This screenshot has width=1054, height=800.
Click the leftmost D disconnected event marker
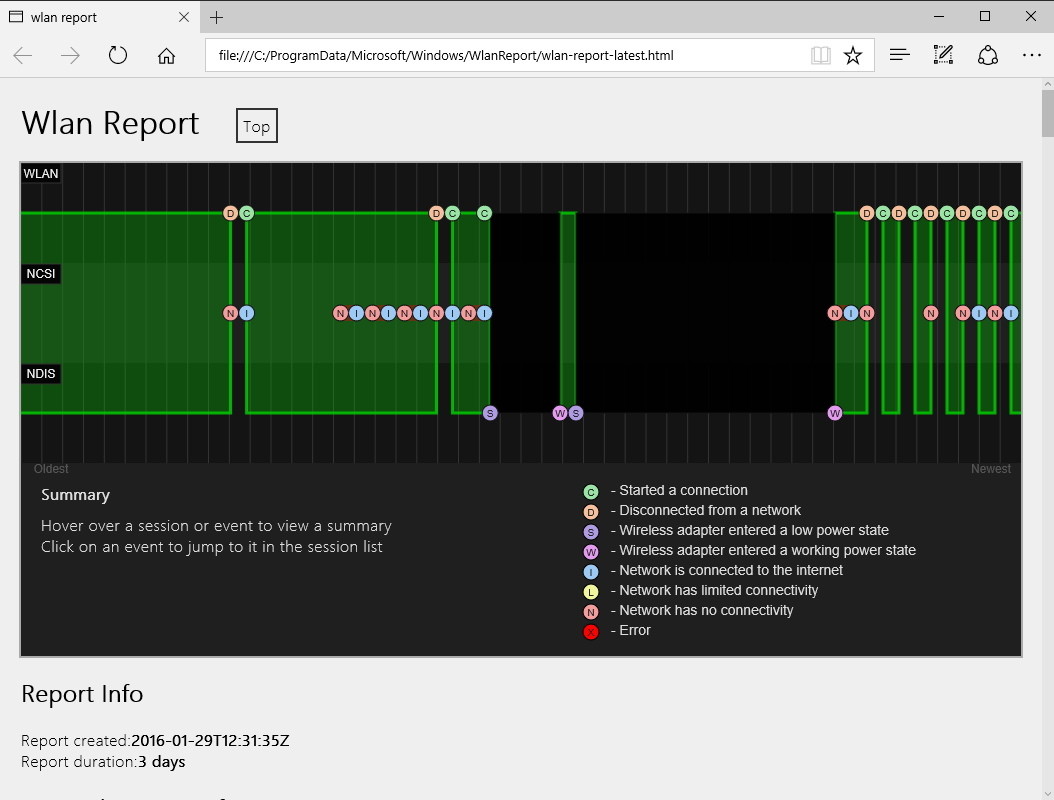coord(231,213)
